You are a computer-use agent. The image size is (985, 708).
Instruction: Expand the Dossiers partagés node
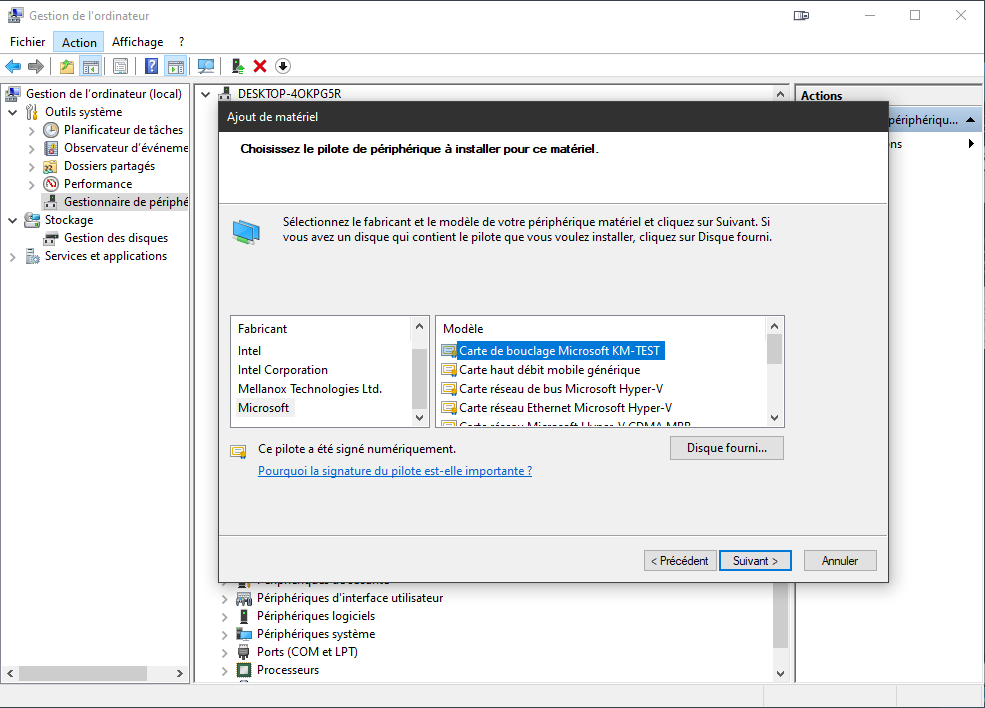[x=31, y=166]
